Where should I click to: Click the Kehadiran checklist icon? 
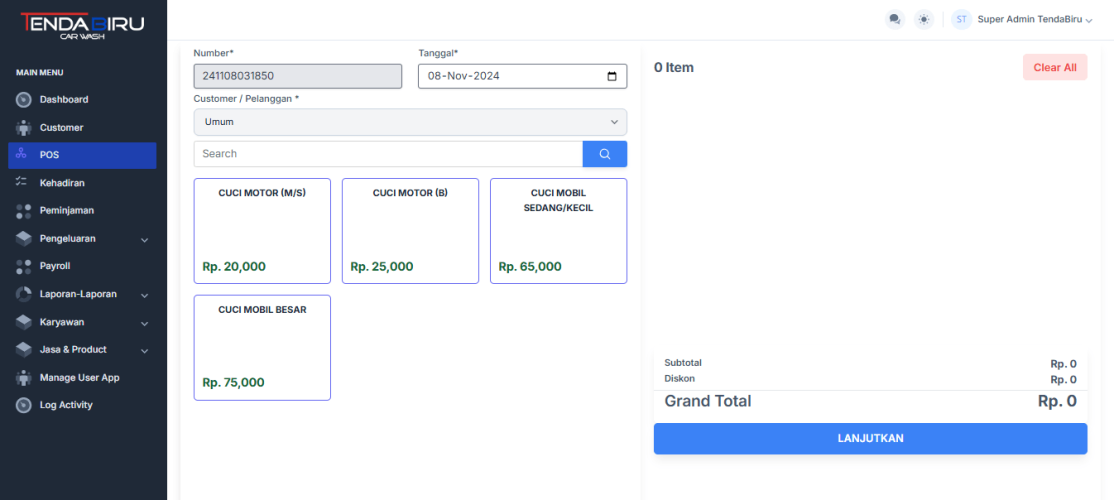(24, 183)
